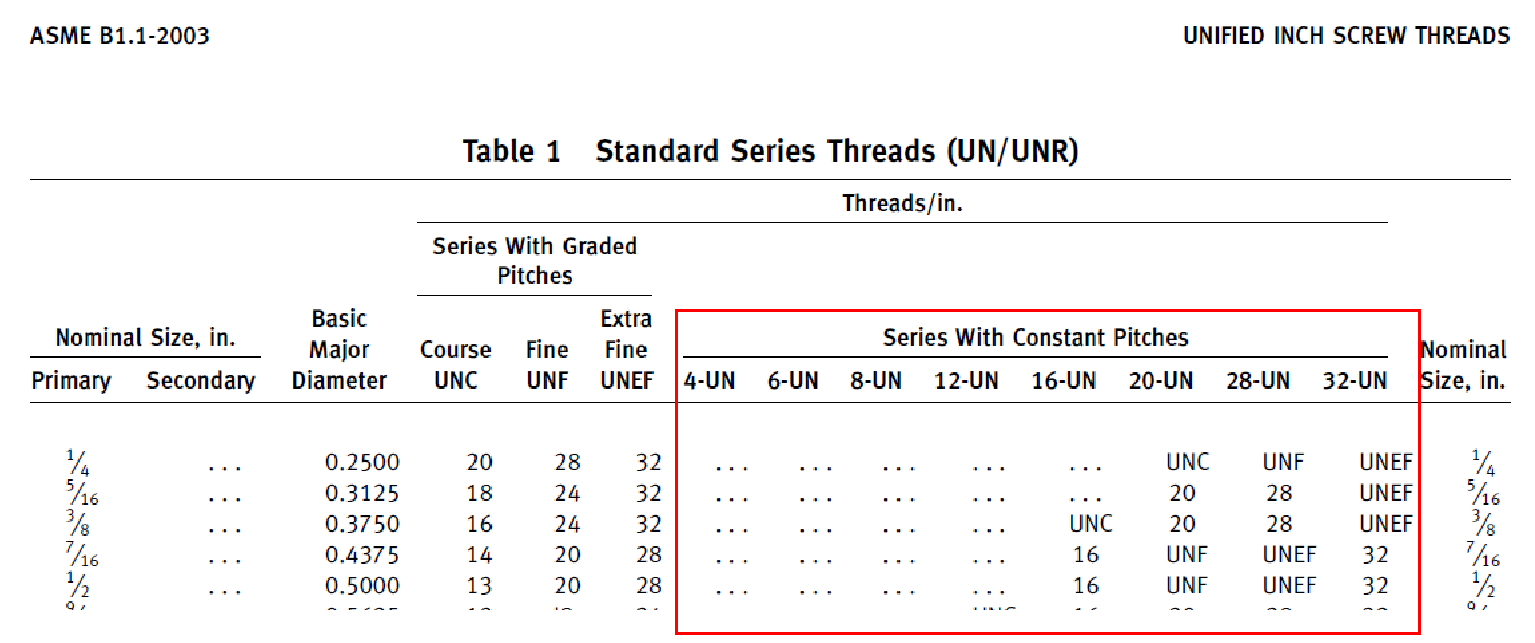Click the 0.2500 basic major diameter cell

point(362,463)
